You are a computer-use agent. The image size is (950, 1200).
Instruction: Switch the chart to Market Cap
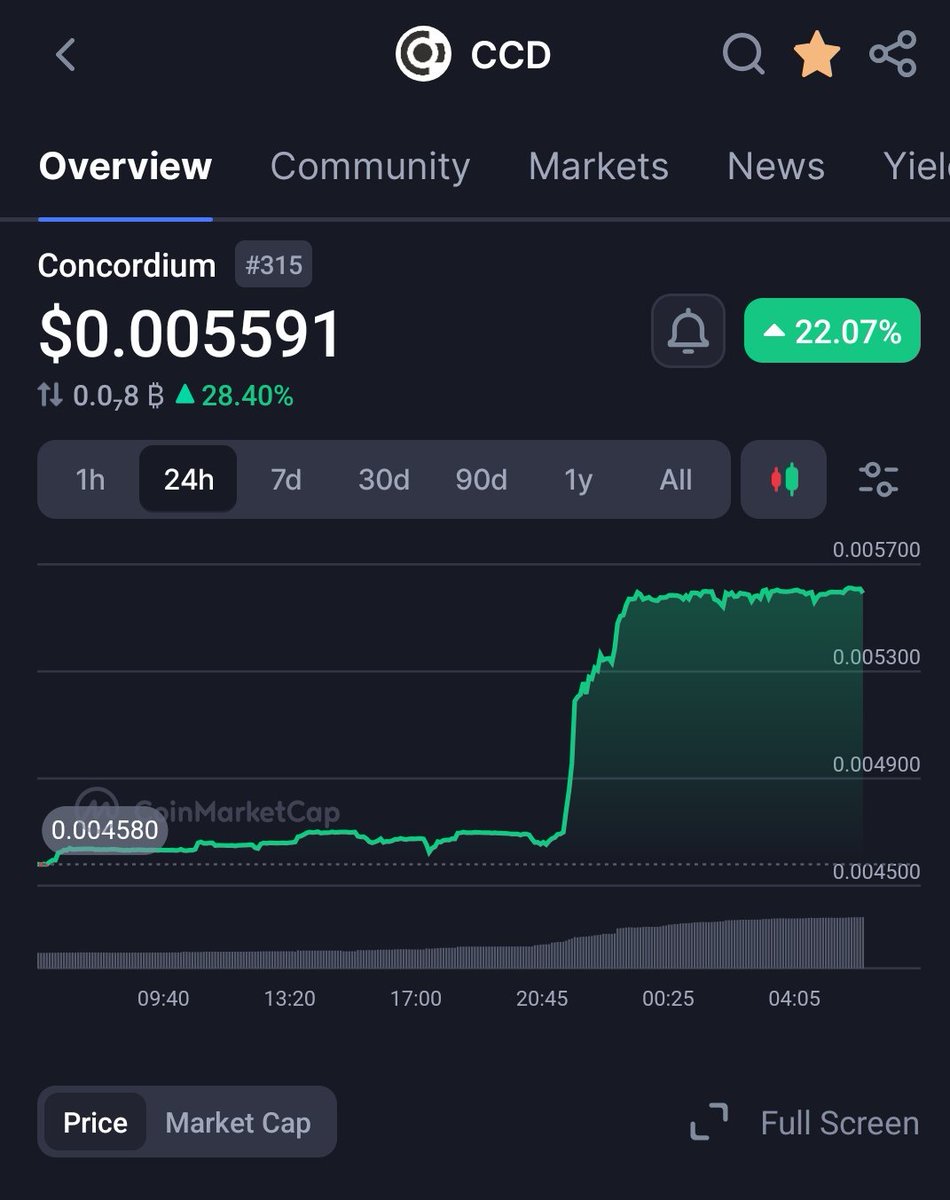click(x=238, y=1122)
